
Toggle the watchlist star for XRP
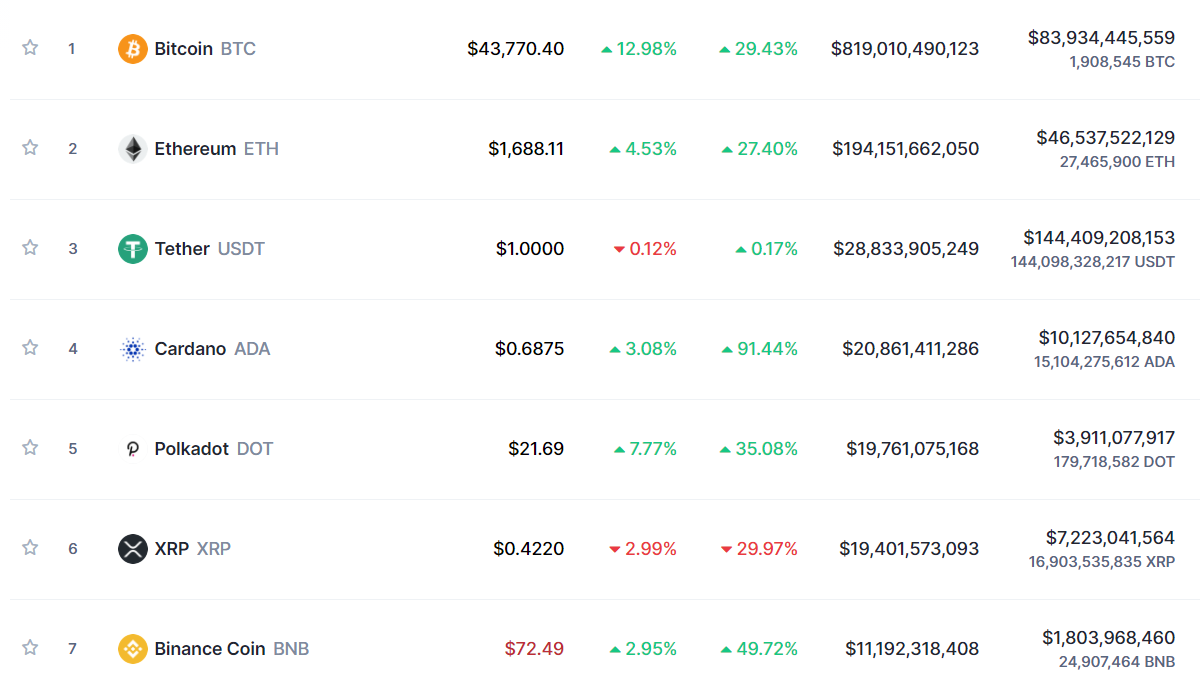(30, 547)
